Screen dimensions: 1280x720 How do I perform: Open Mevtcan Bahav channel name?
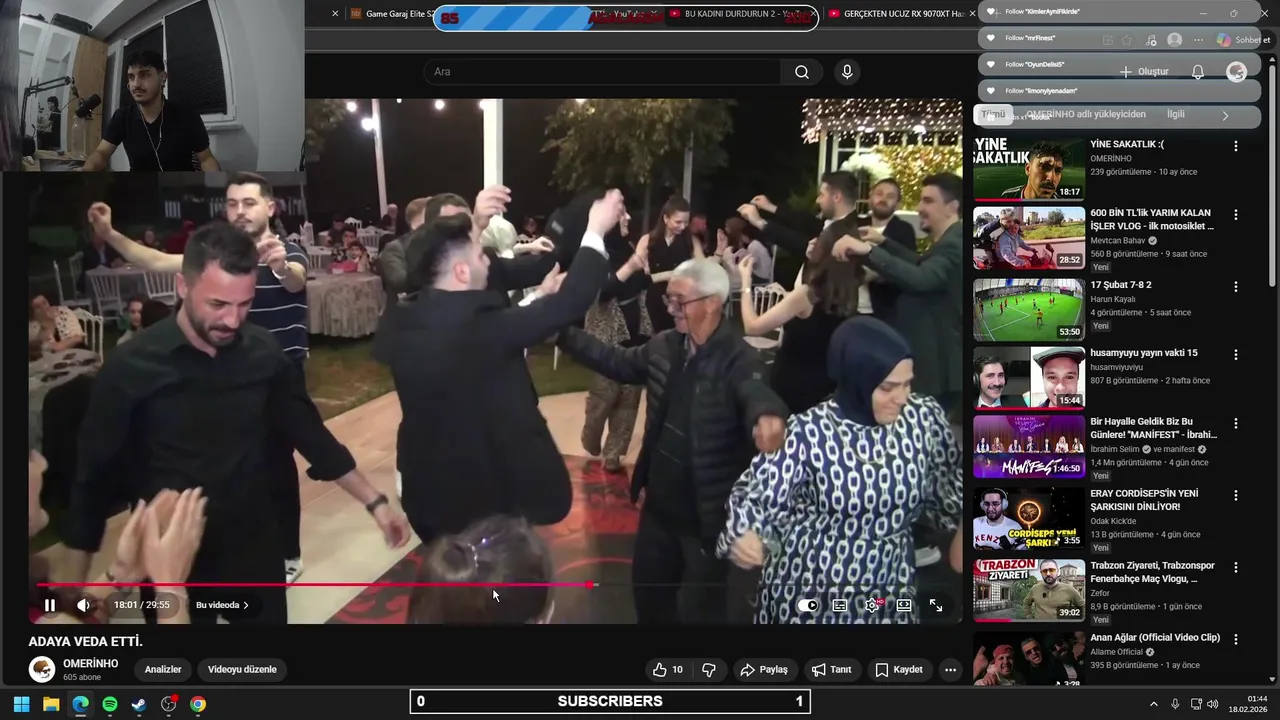point(1118,241)
